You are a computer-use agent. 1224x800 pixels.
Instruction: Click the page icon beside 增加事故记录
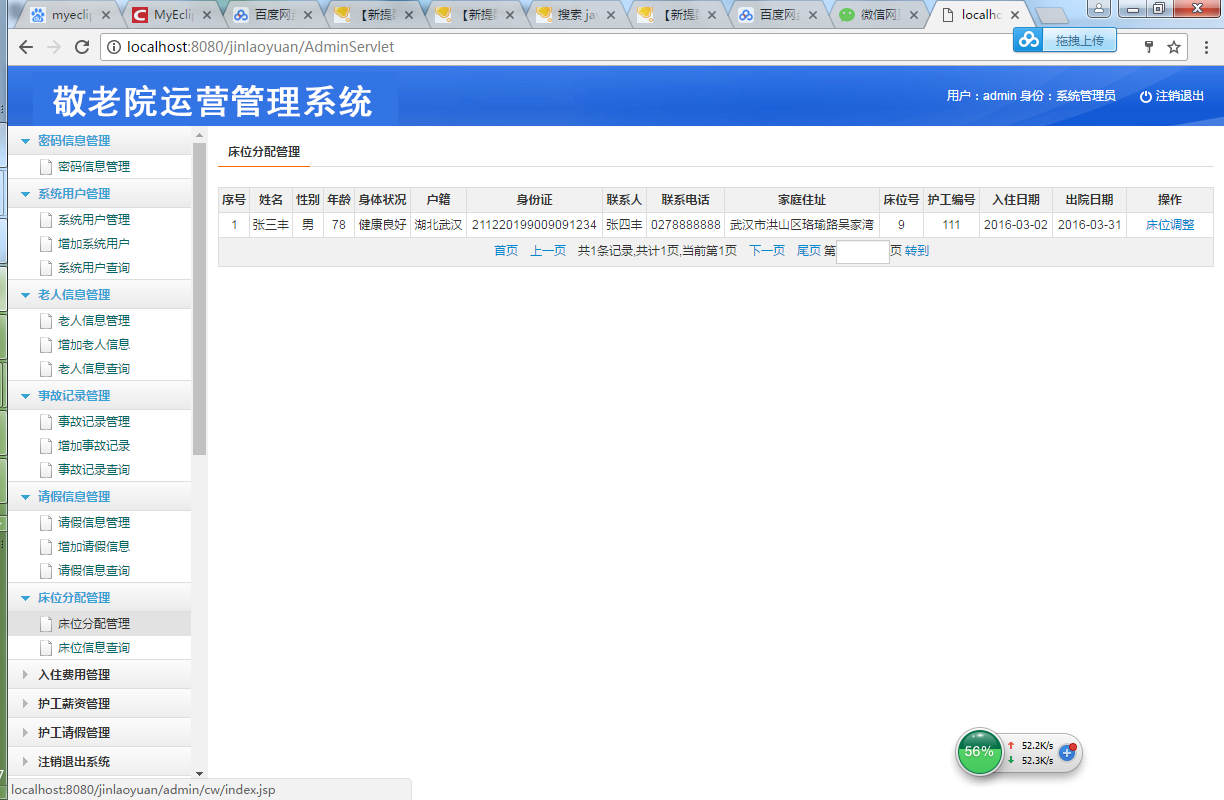coord(45,446)
